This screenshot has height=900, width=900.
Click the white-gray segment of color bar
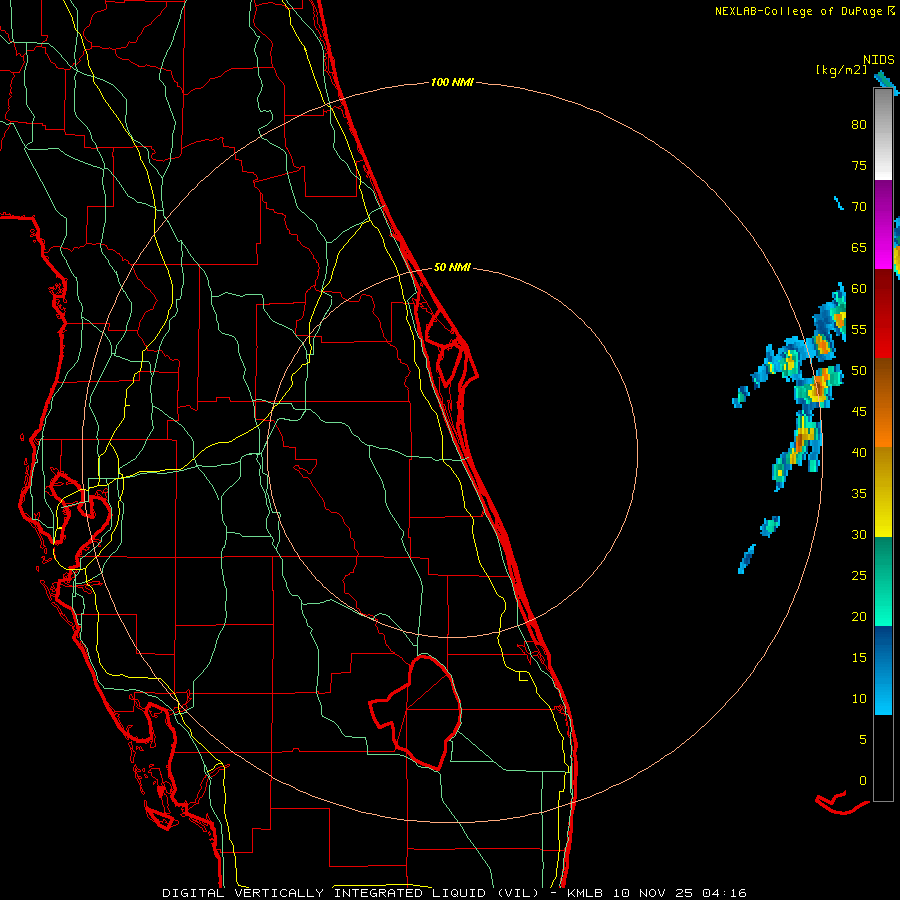tap(883, 134)
